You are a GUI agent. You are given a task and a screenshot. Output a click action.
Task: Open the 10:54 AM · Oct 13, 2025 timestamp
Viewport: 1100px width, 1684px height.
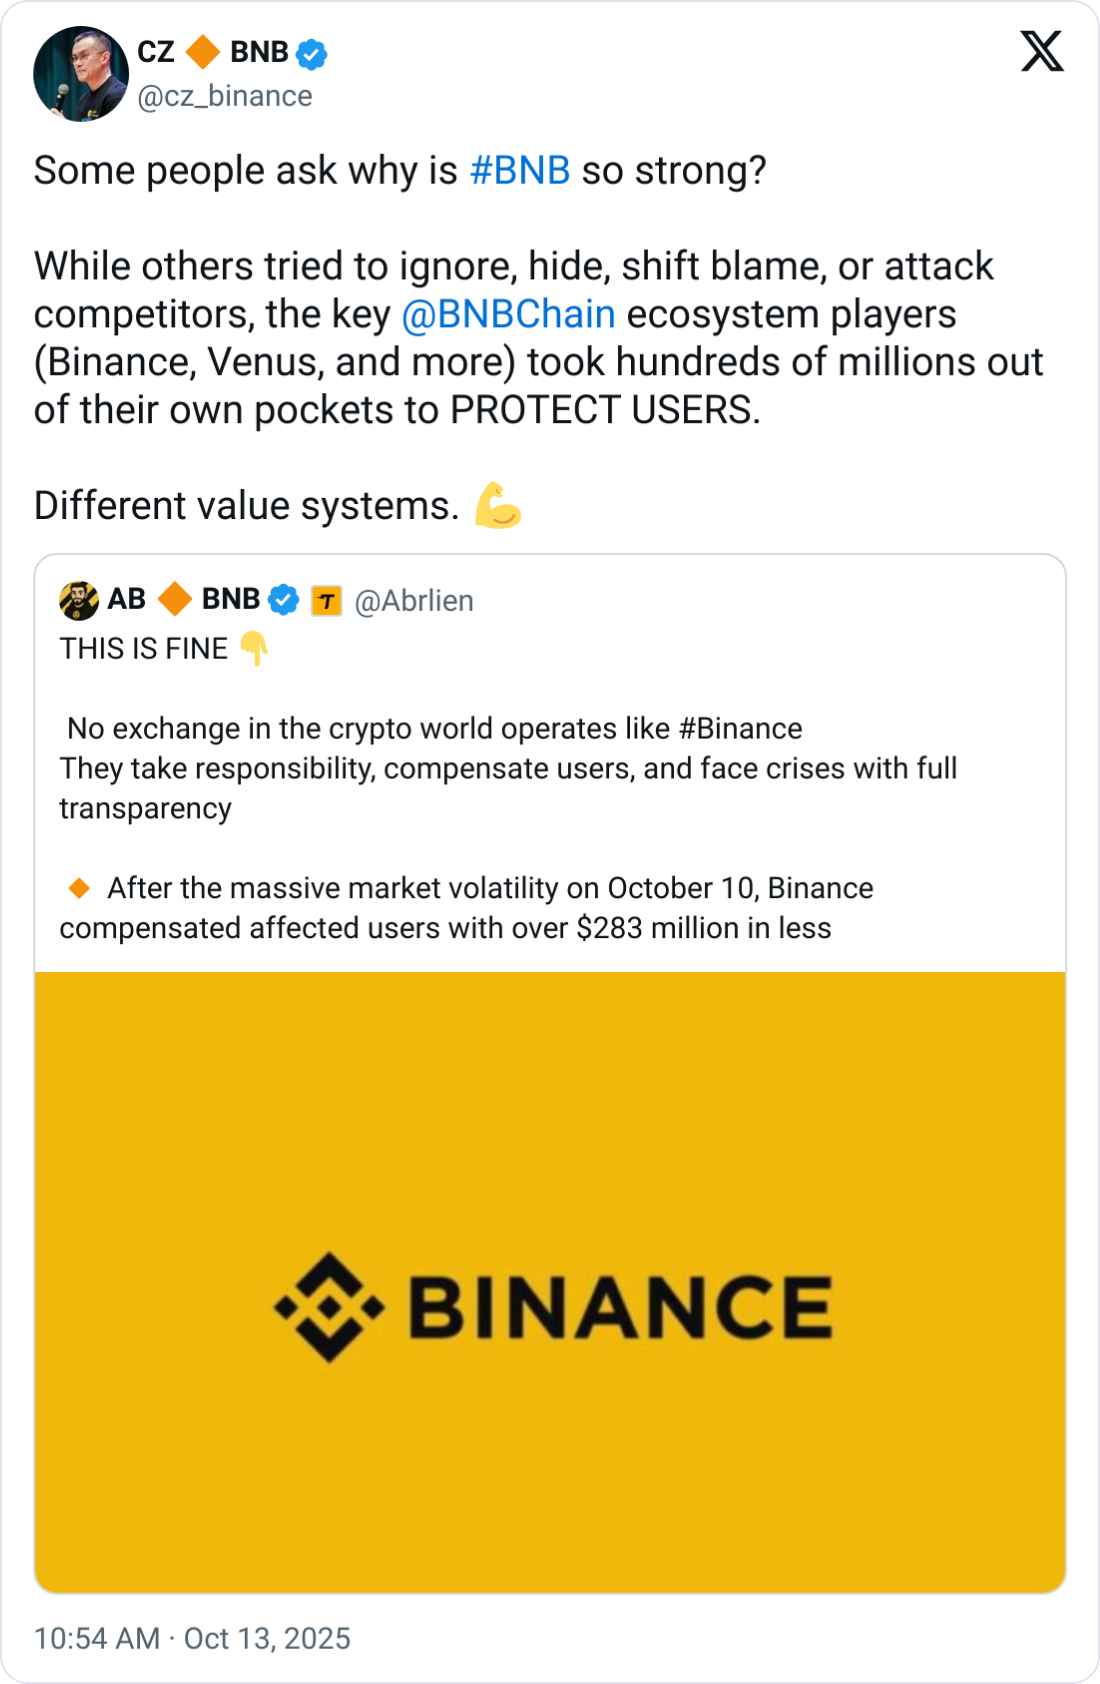coord(192,1638)
